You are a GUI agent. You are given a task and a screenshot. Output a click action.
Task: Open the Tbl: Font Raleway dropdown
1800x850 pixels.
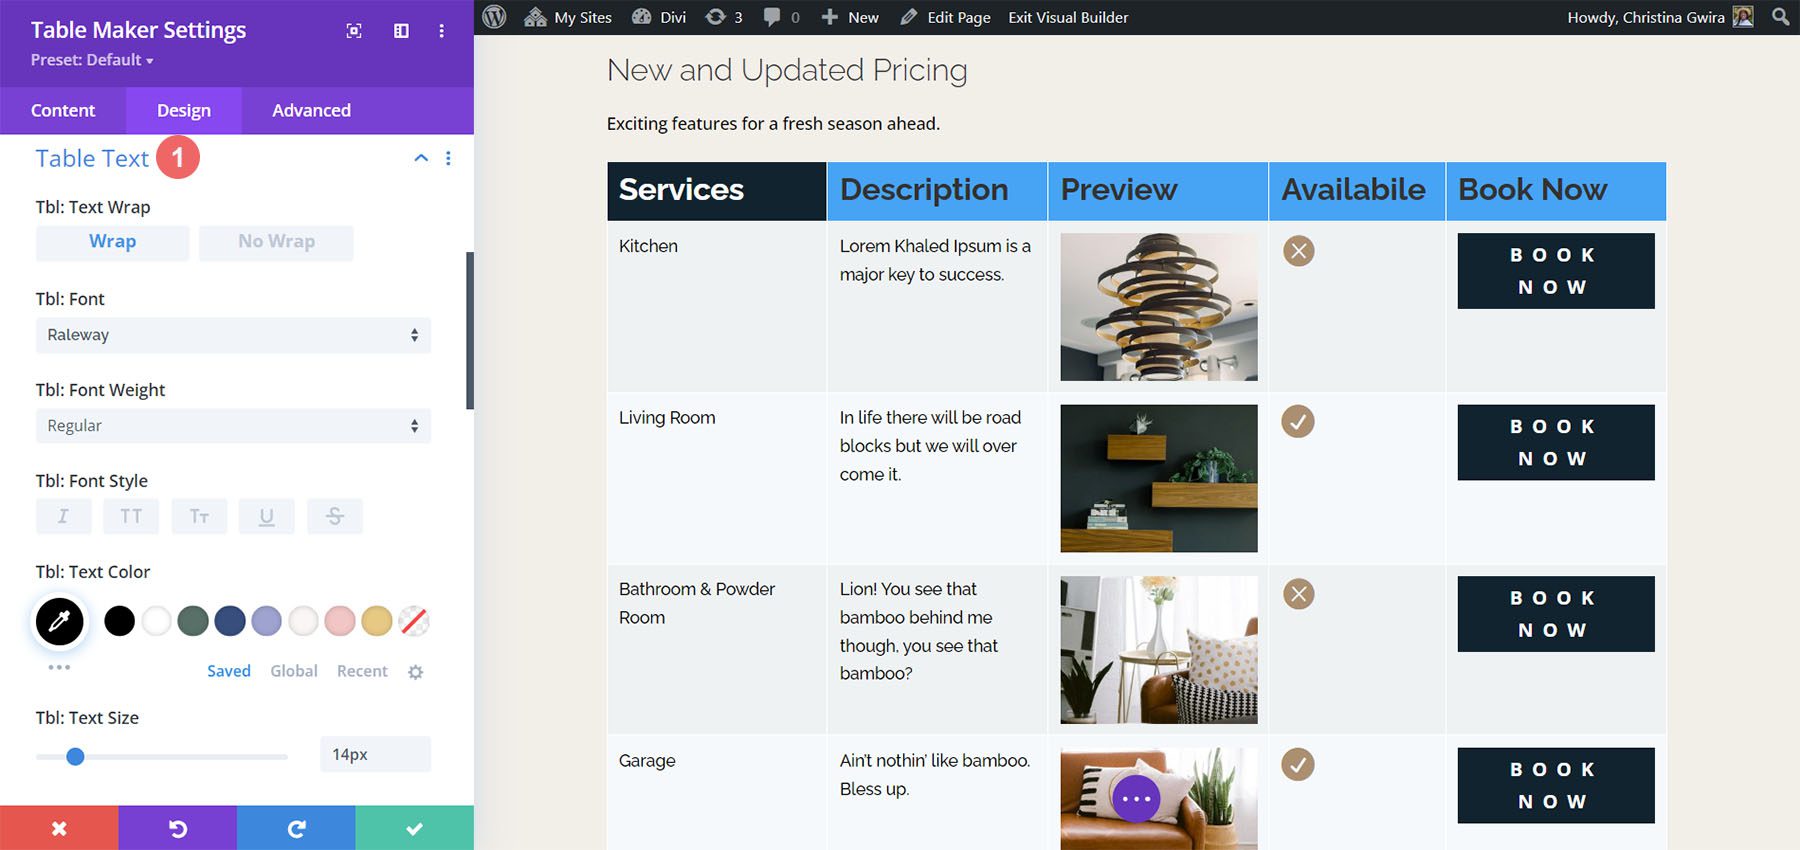pyautogui.click(x=233, y=335)
